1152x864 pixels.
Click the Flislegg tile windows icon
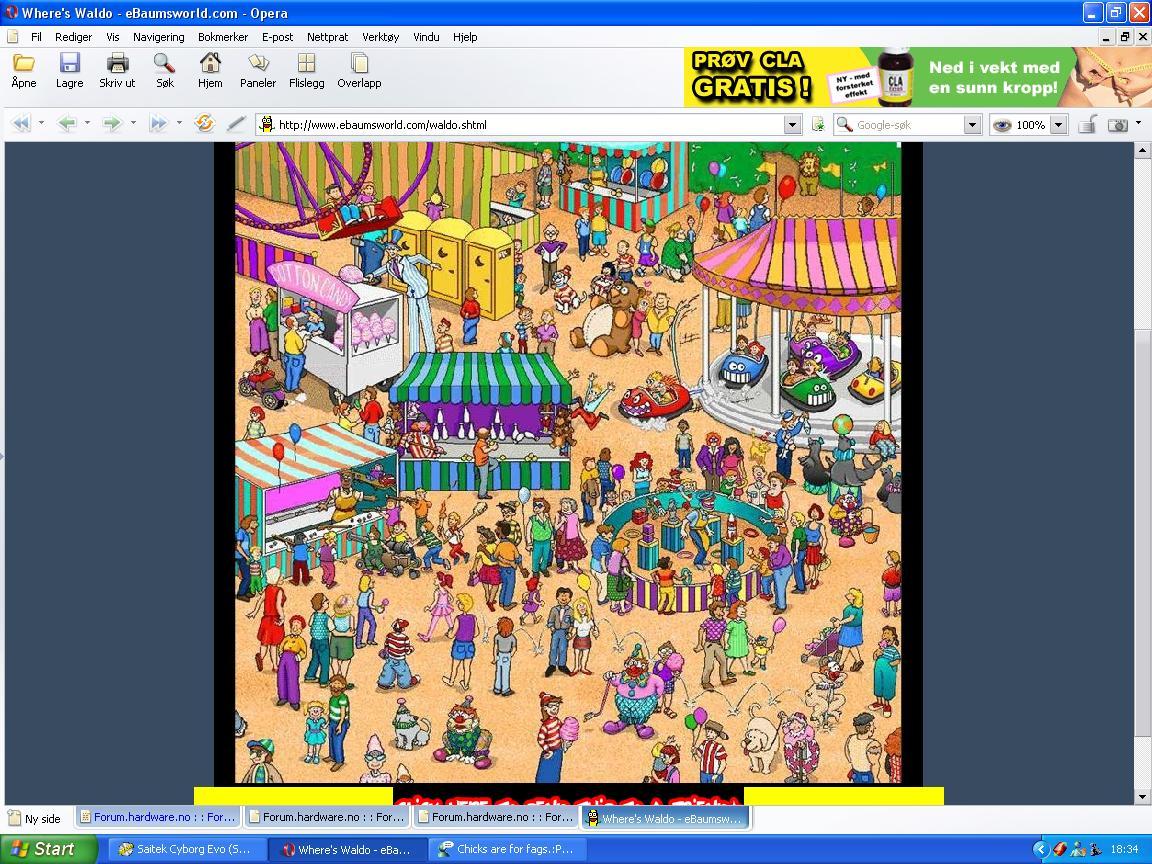tap(306, 63)
